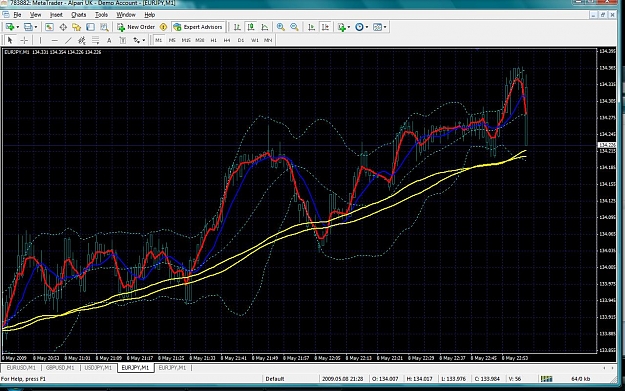Select the diagonal Trendline tool

coord(68,40)
